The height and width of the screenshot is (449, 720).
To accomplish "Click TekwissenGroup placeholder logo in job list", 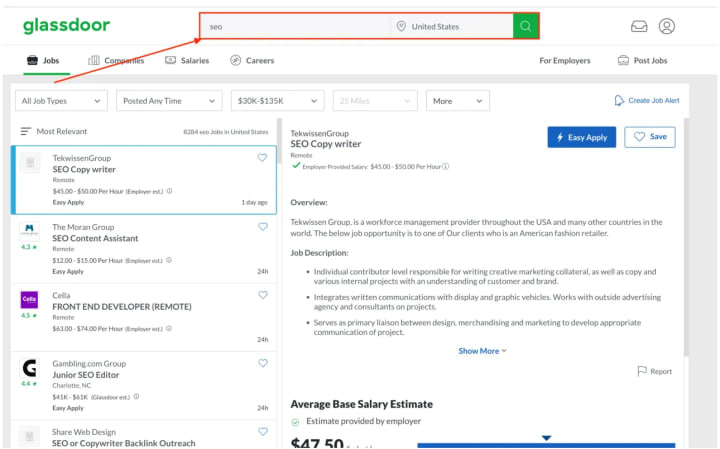I will 30,162.
